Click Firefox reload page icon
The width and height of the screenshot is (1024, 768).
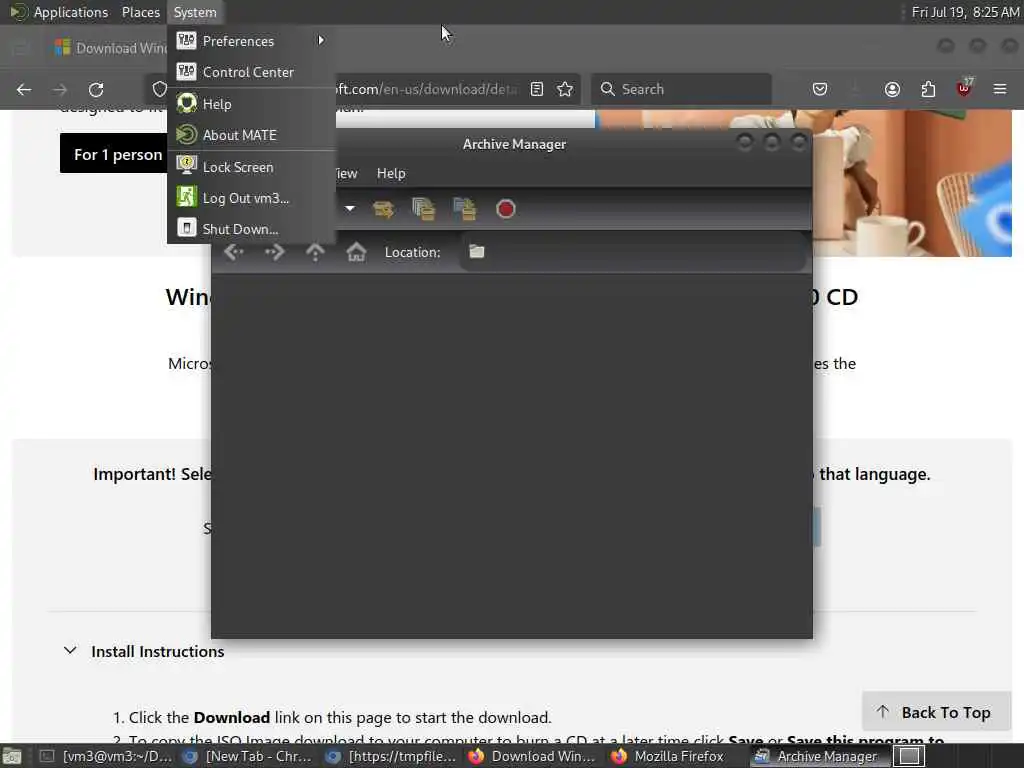[96, 89]
